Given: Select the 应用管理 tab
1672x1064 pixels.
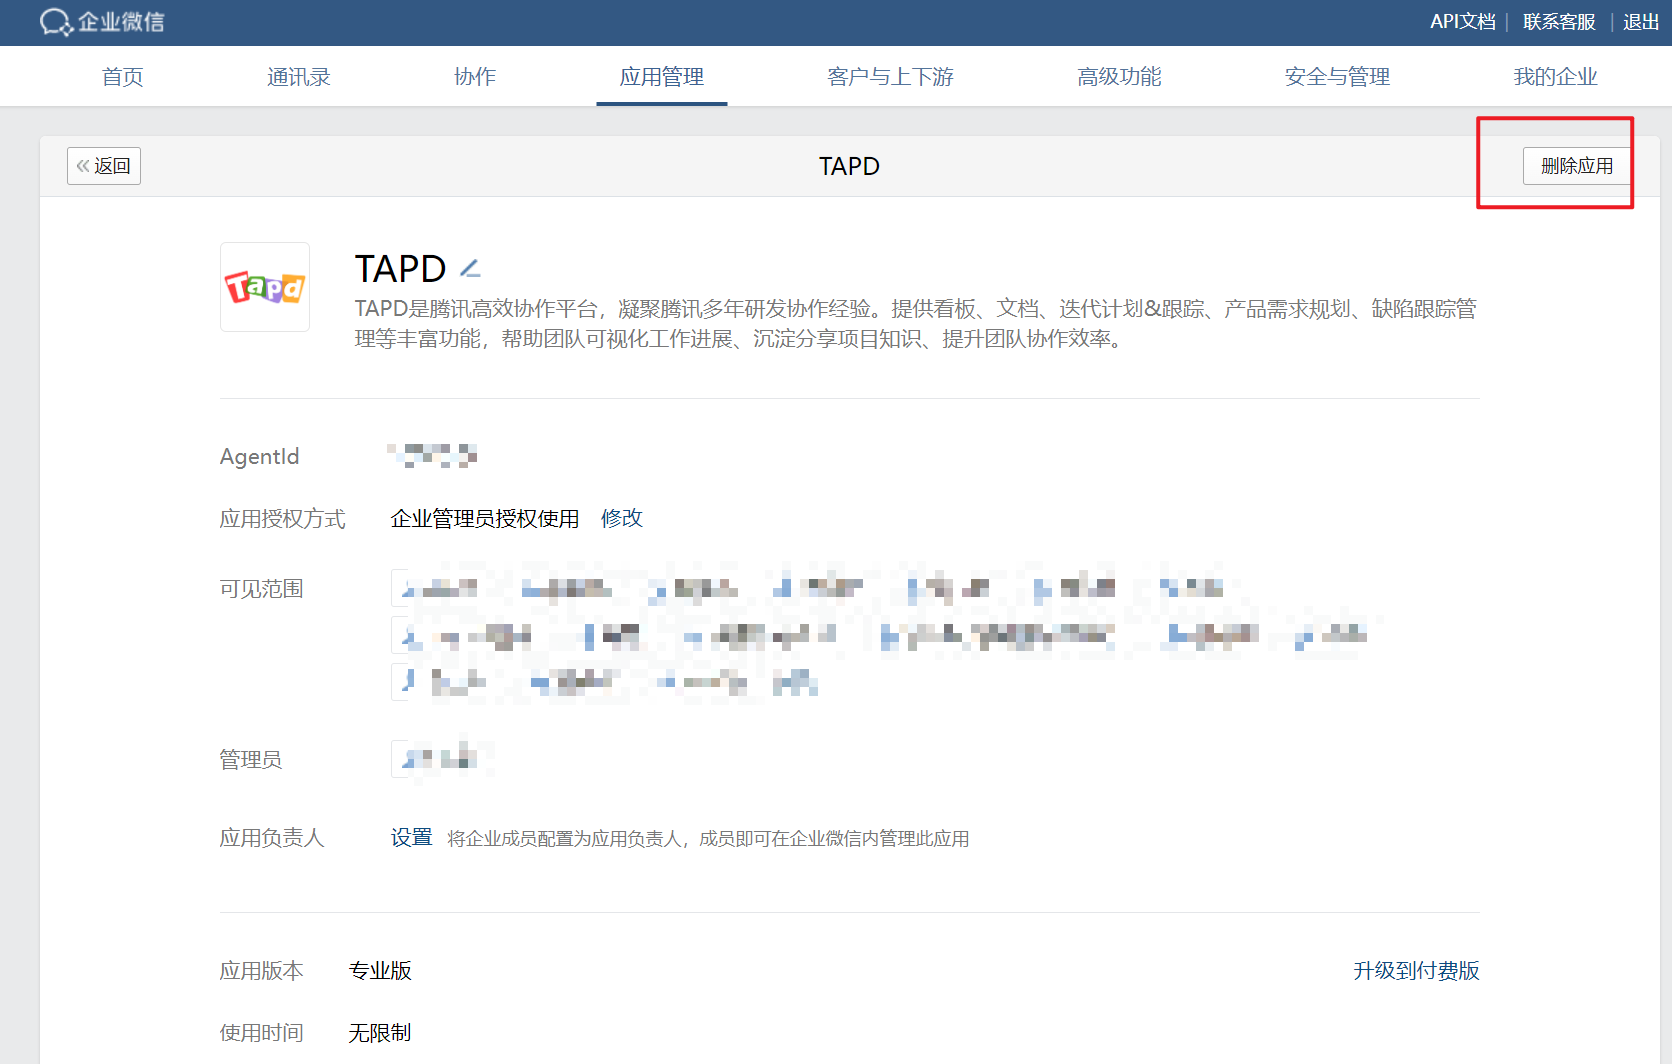Looking at the screenshot, I should point(662,77).
